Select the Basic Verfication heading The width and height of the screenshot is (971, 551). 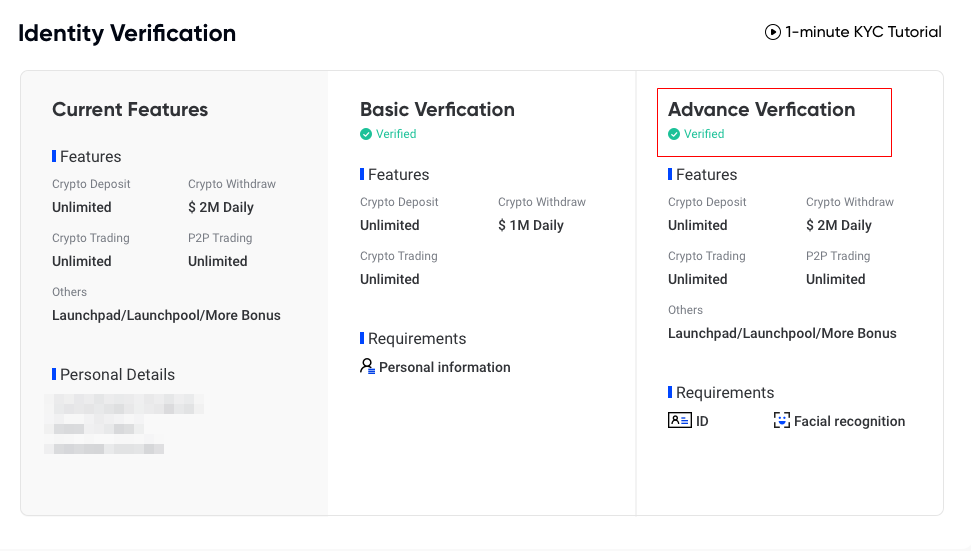tap(437, 110)
